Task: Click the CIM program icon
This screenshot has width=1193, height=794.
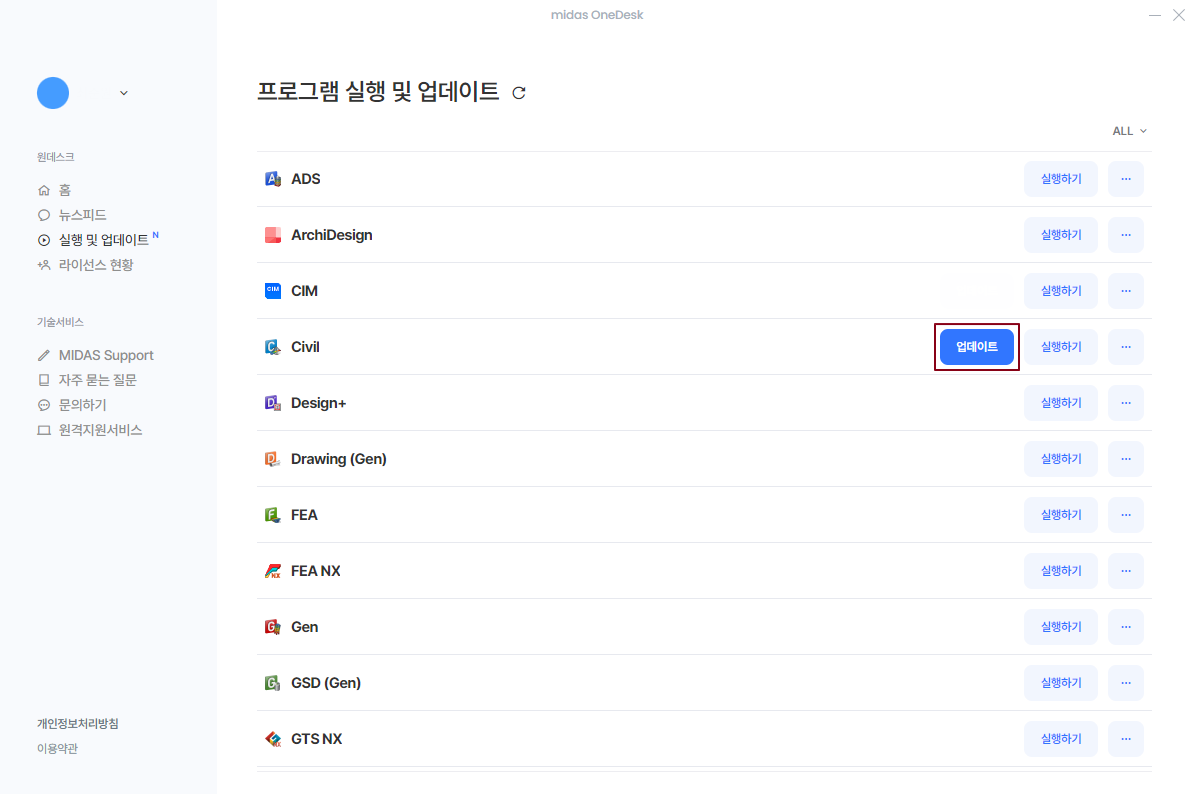Action: [272, 291]
